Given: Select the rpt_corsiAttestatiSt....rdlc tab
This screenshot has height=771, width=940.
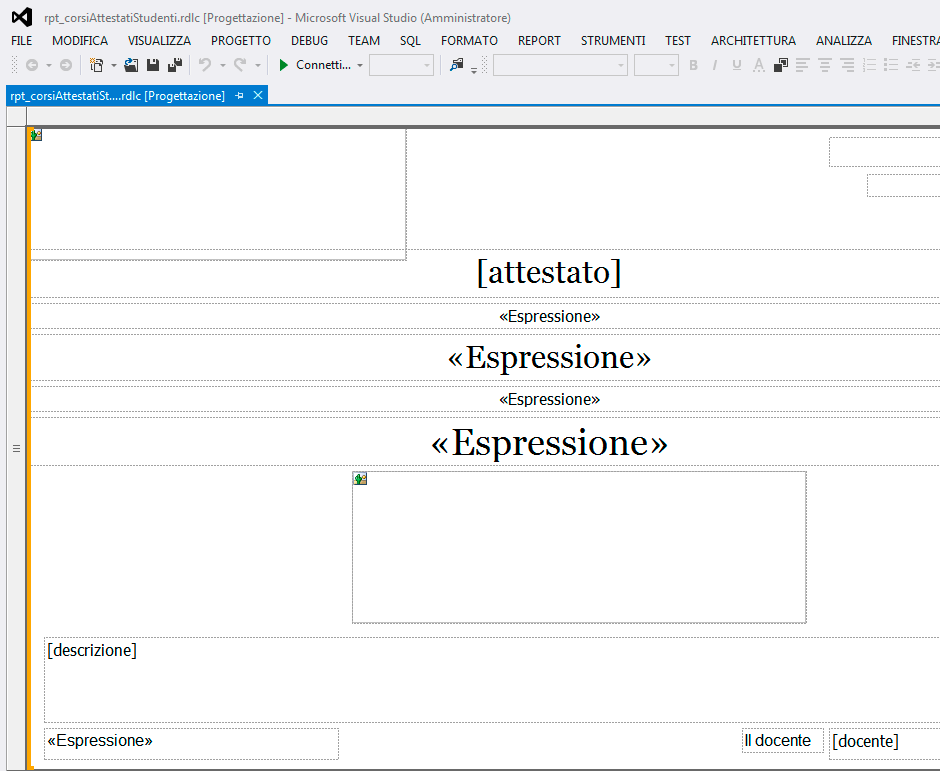Looking at the screenshot, I should point(118,96).
